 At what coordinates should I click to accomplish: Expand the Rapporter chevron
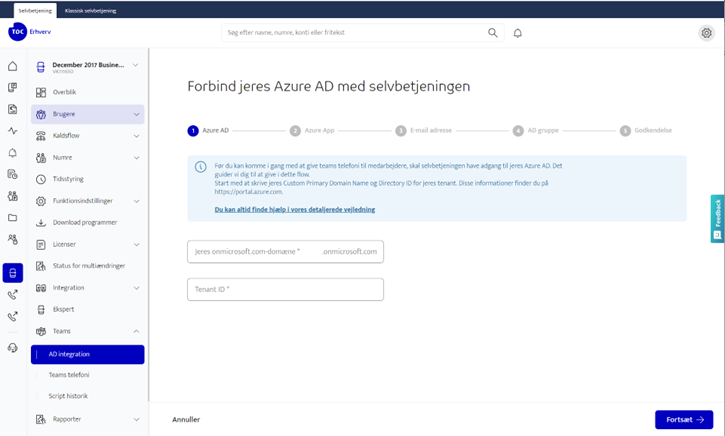point(136,419)
